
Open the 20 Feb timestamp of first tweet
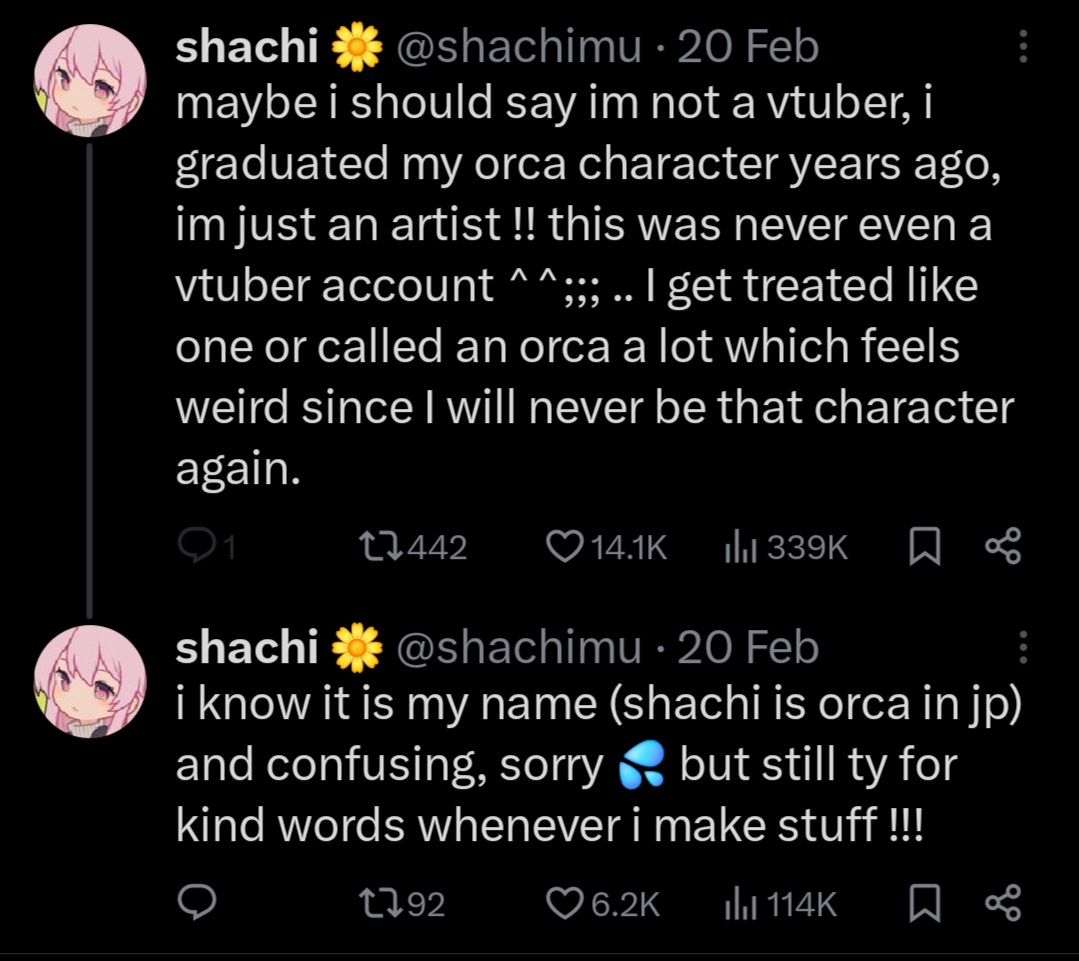(x=748, y=48)
